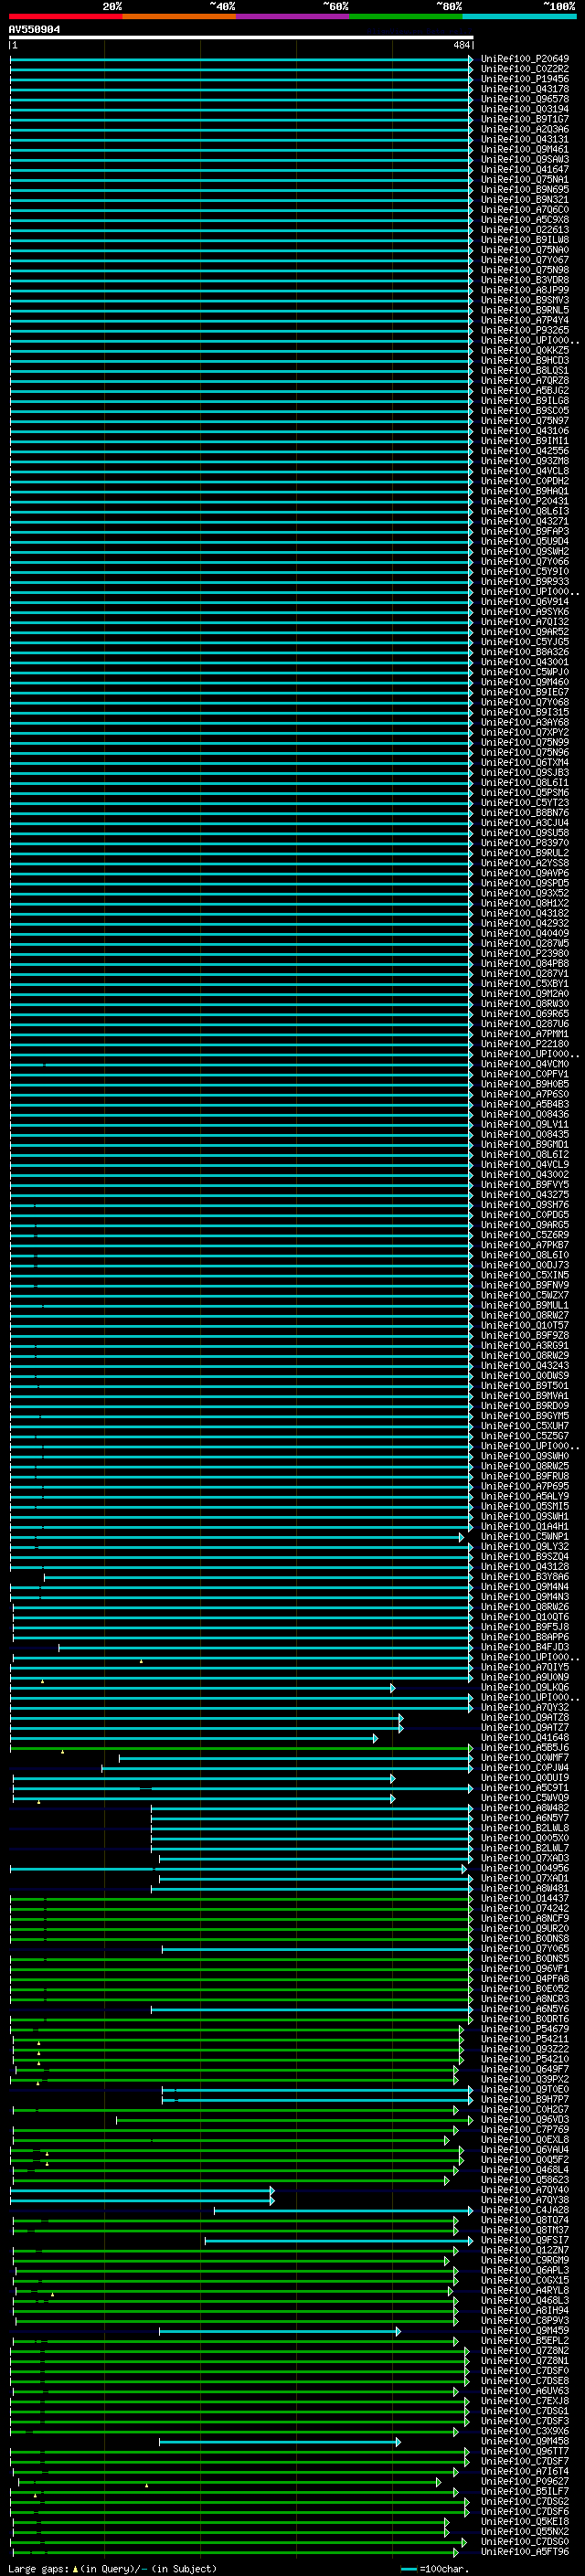Open hit UniRef100_Q43178
This screenshot has width=585, height=2576.
pos(524,89)
